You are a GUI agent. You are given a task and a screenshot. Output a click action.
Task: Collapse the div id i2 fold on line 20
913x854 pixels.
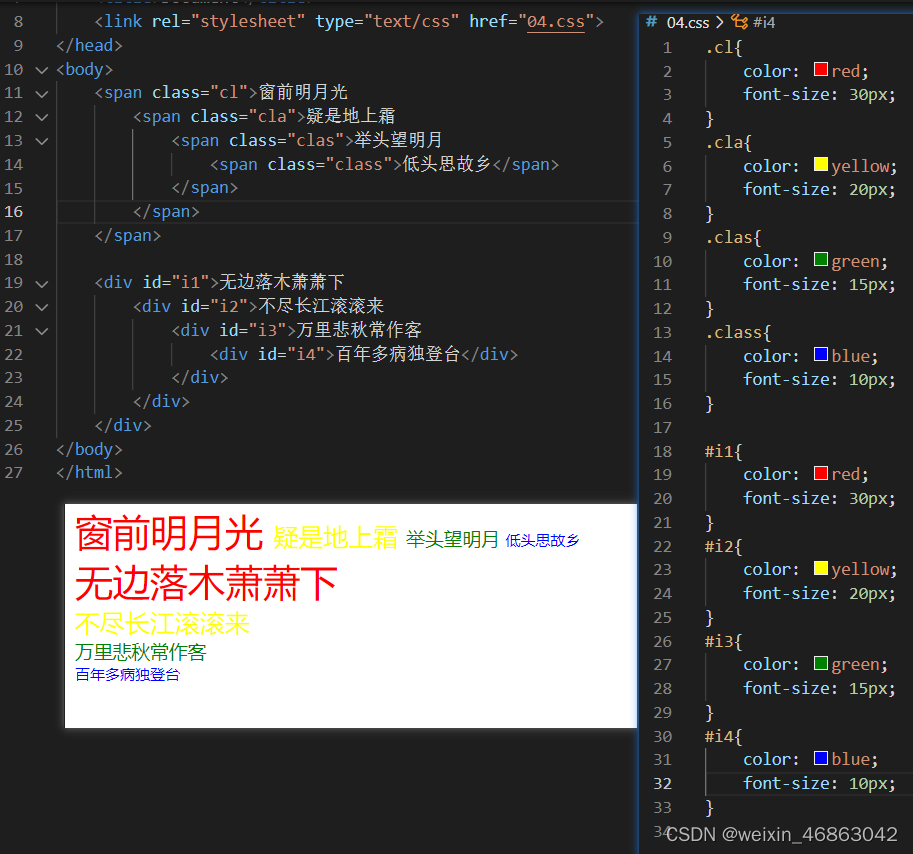[x=41, y=307]
